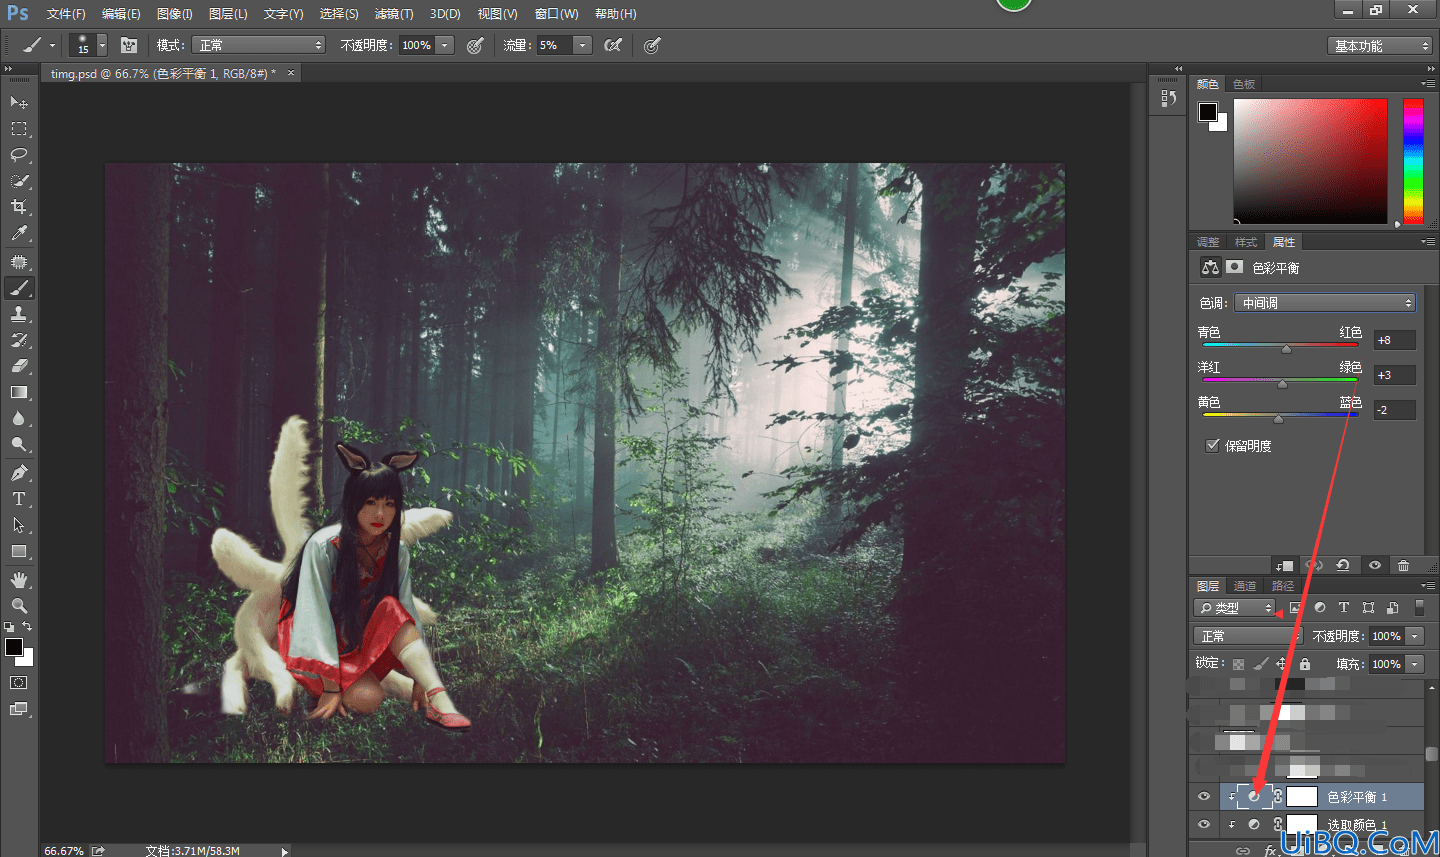Open the history panel icon in dock
This screenshot has height=857, width=1440.
(1167, 98)
